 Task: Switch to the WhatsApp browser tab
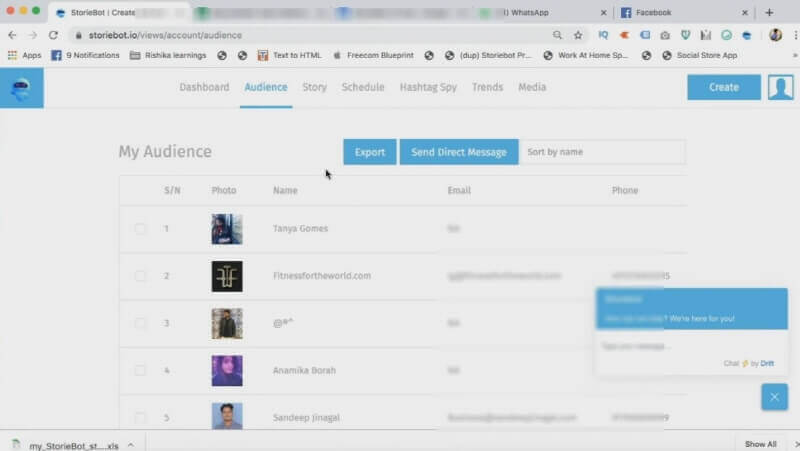(543, 13)
